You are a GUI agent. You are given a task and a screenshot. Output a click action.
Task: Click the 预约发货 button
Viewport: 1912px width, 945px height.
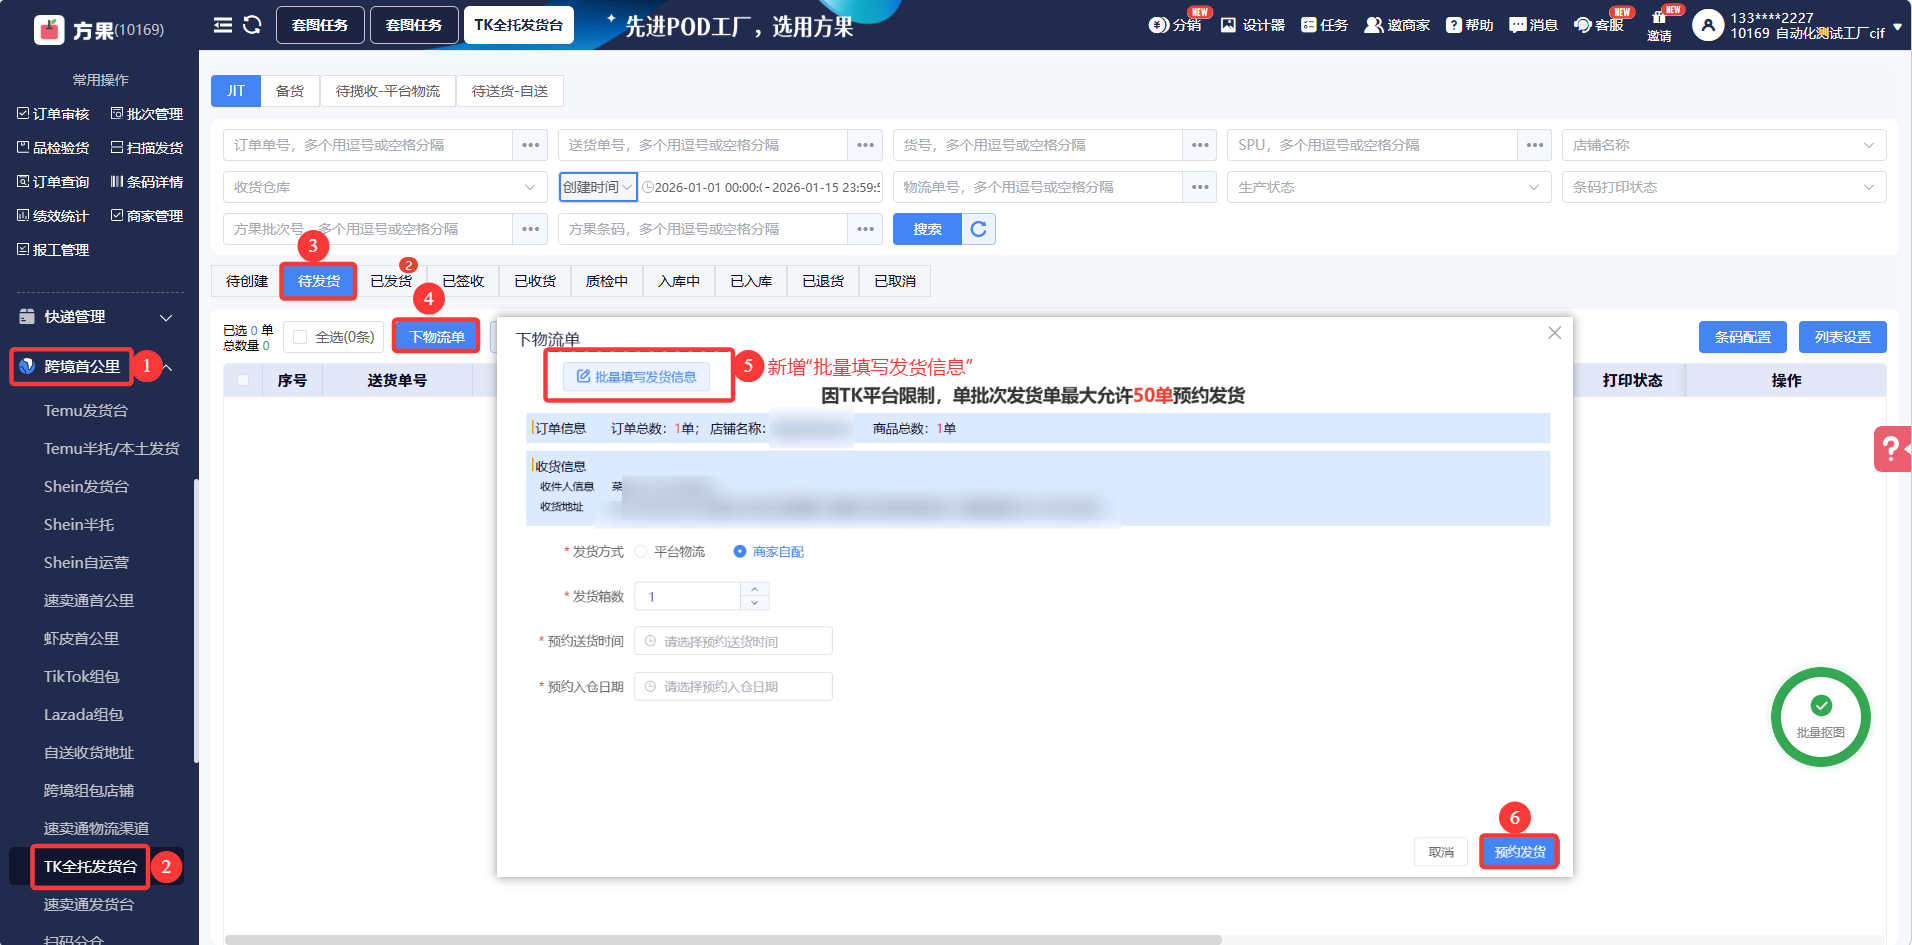(1519, 852)
